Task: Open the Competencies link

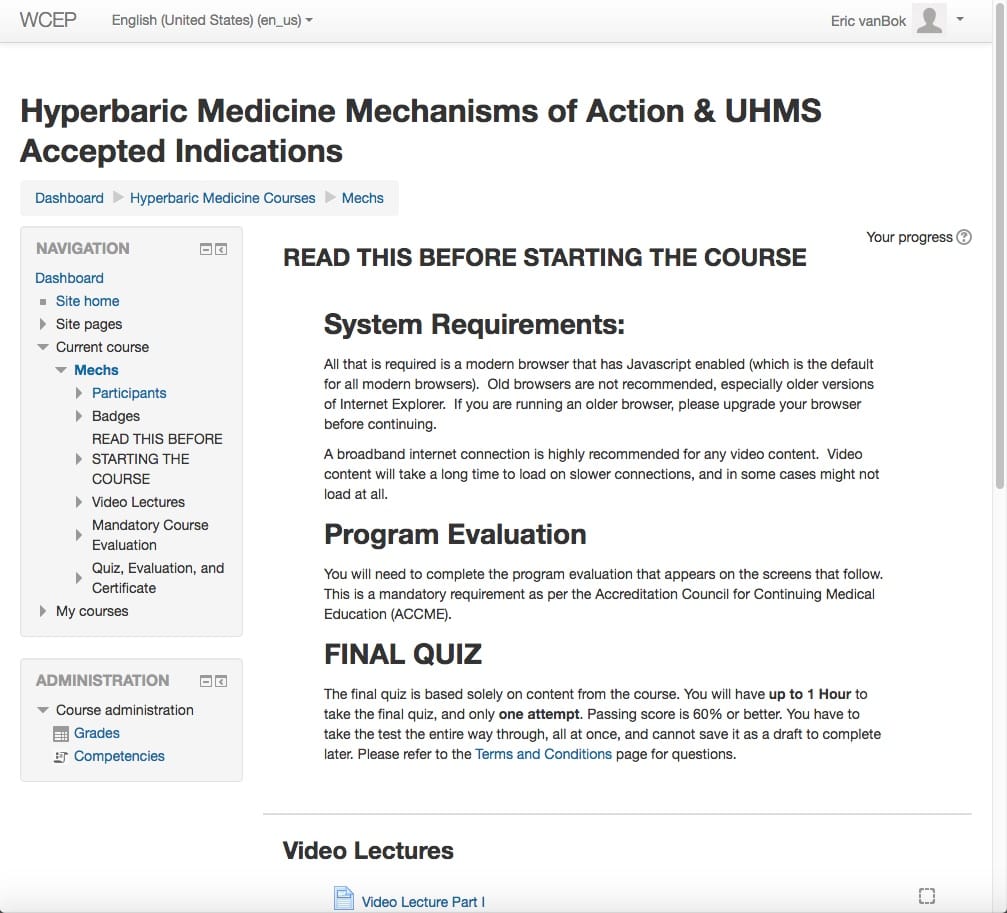Action: (119, 756)
